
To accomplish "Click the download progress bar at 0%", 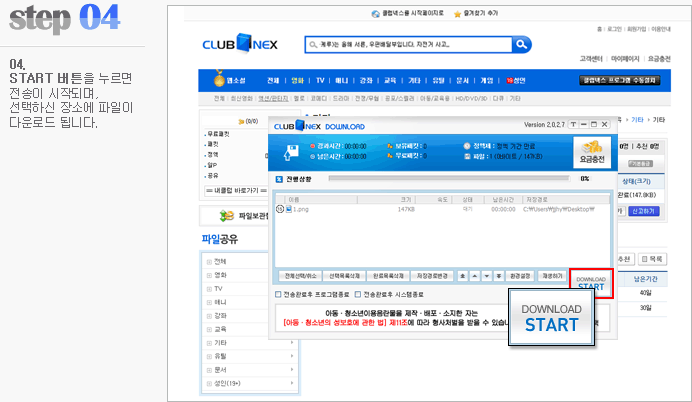I will point(449,178).
